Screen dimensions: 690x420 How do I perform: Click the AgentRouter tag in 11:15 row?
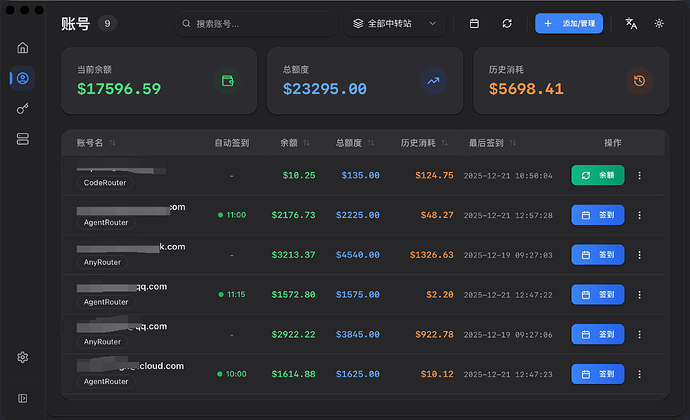pos(106,302)
